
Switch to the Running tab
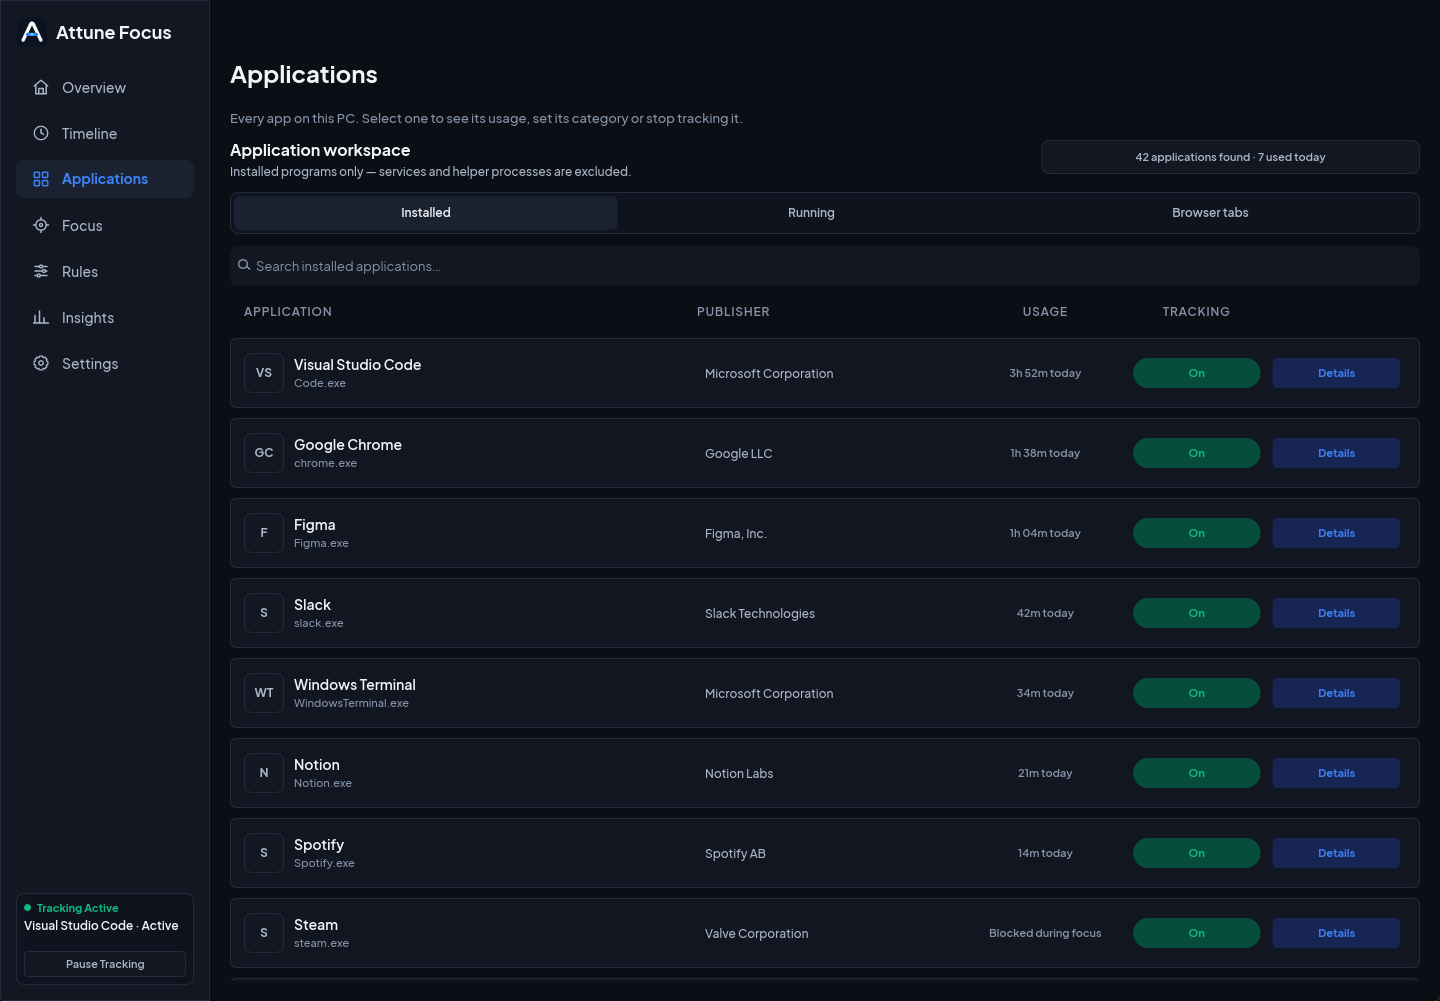[811, 213]
